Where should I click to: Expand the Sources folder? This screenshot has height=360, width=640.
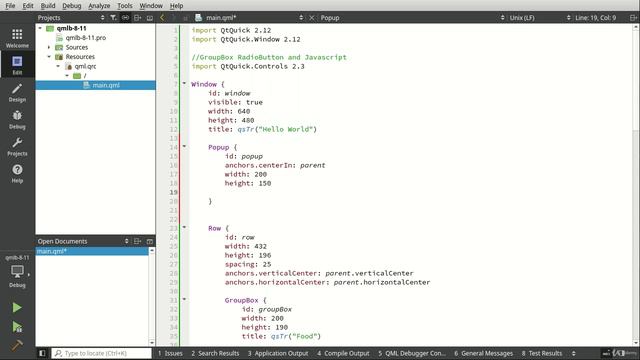tap(49, 47)
